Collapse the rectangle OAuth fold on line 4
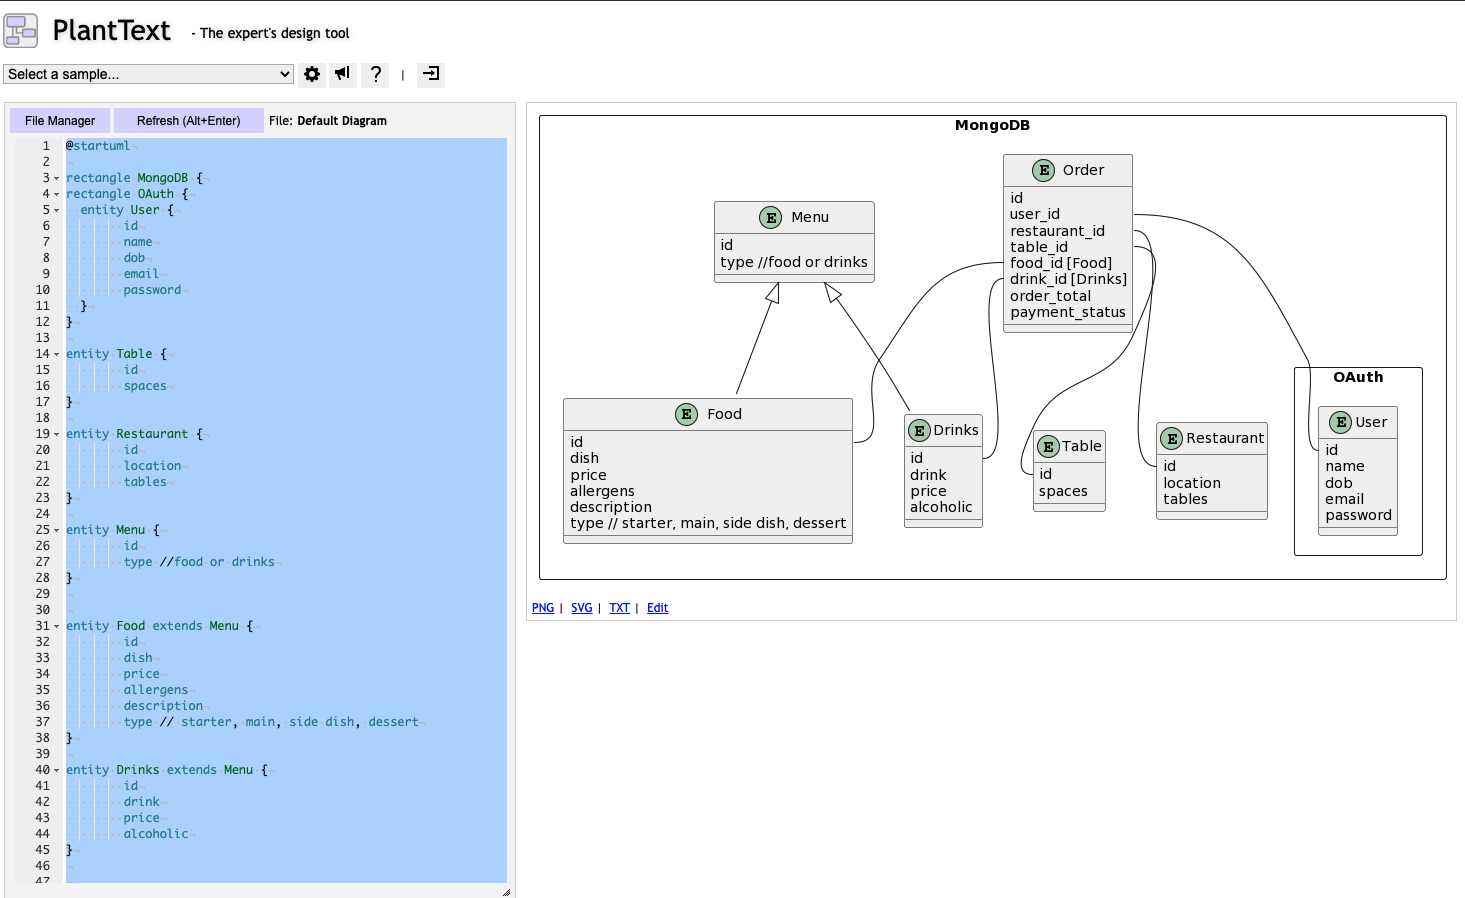This screenshot has width=1465, height=898. pos(56,194)
